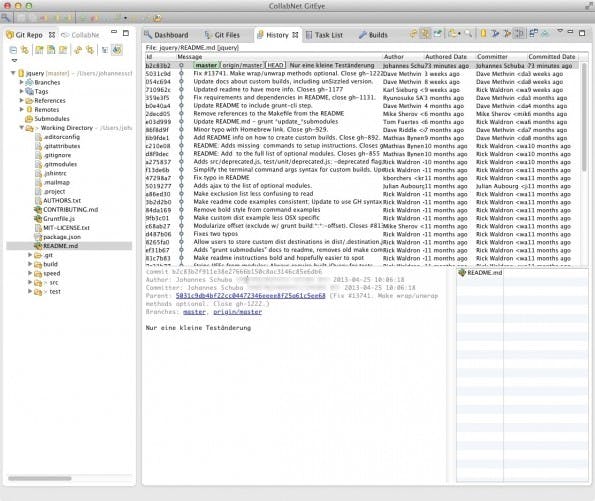The height and width of the screenshot is (501, 595).
Task: Collapse the jquery repository node
Action: click(x=13, y=73)
